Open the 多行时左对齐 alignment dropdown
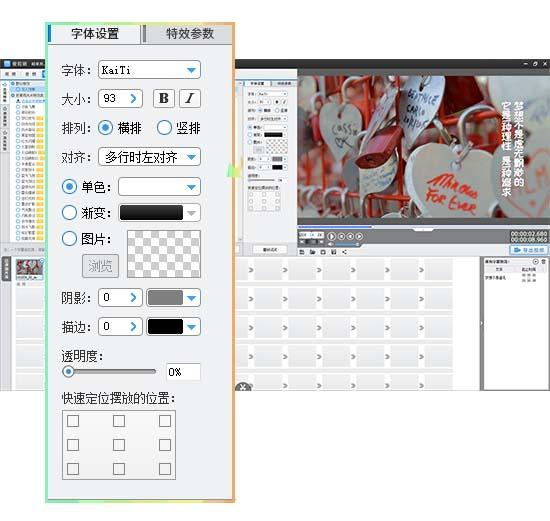The width and height of the screenshot is (550, 521). (x=149, y=157)
